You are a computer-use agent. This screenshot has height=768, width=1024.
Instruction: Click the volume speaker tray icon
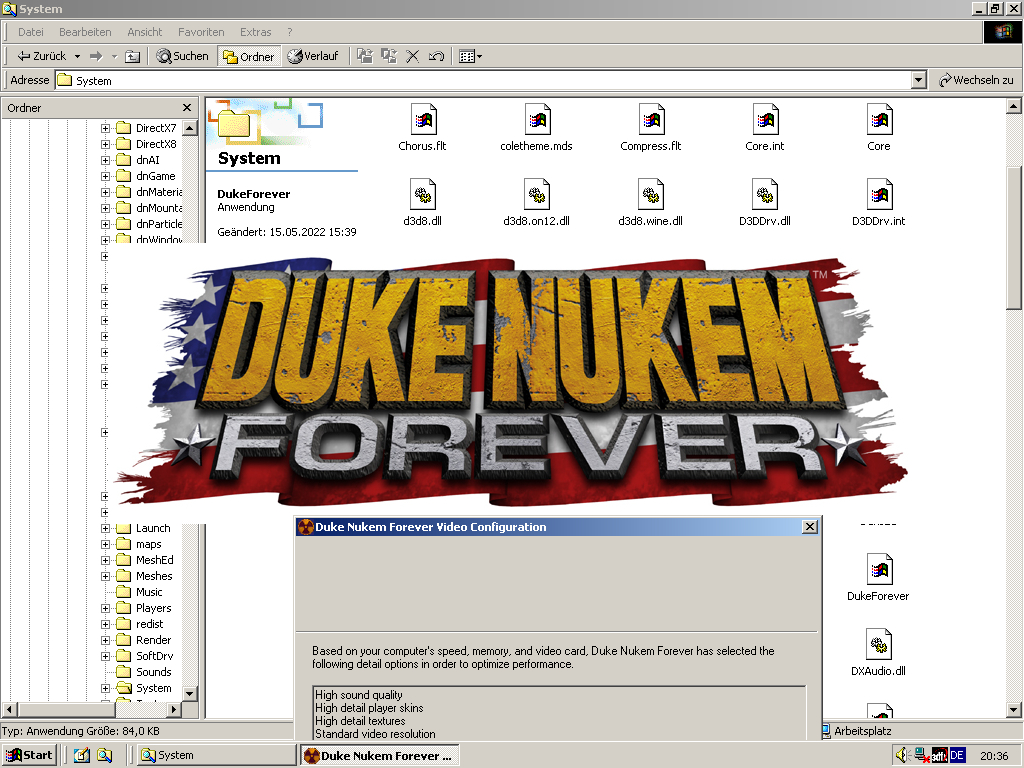tap(903, 756)
